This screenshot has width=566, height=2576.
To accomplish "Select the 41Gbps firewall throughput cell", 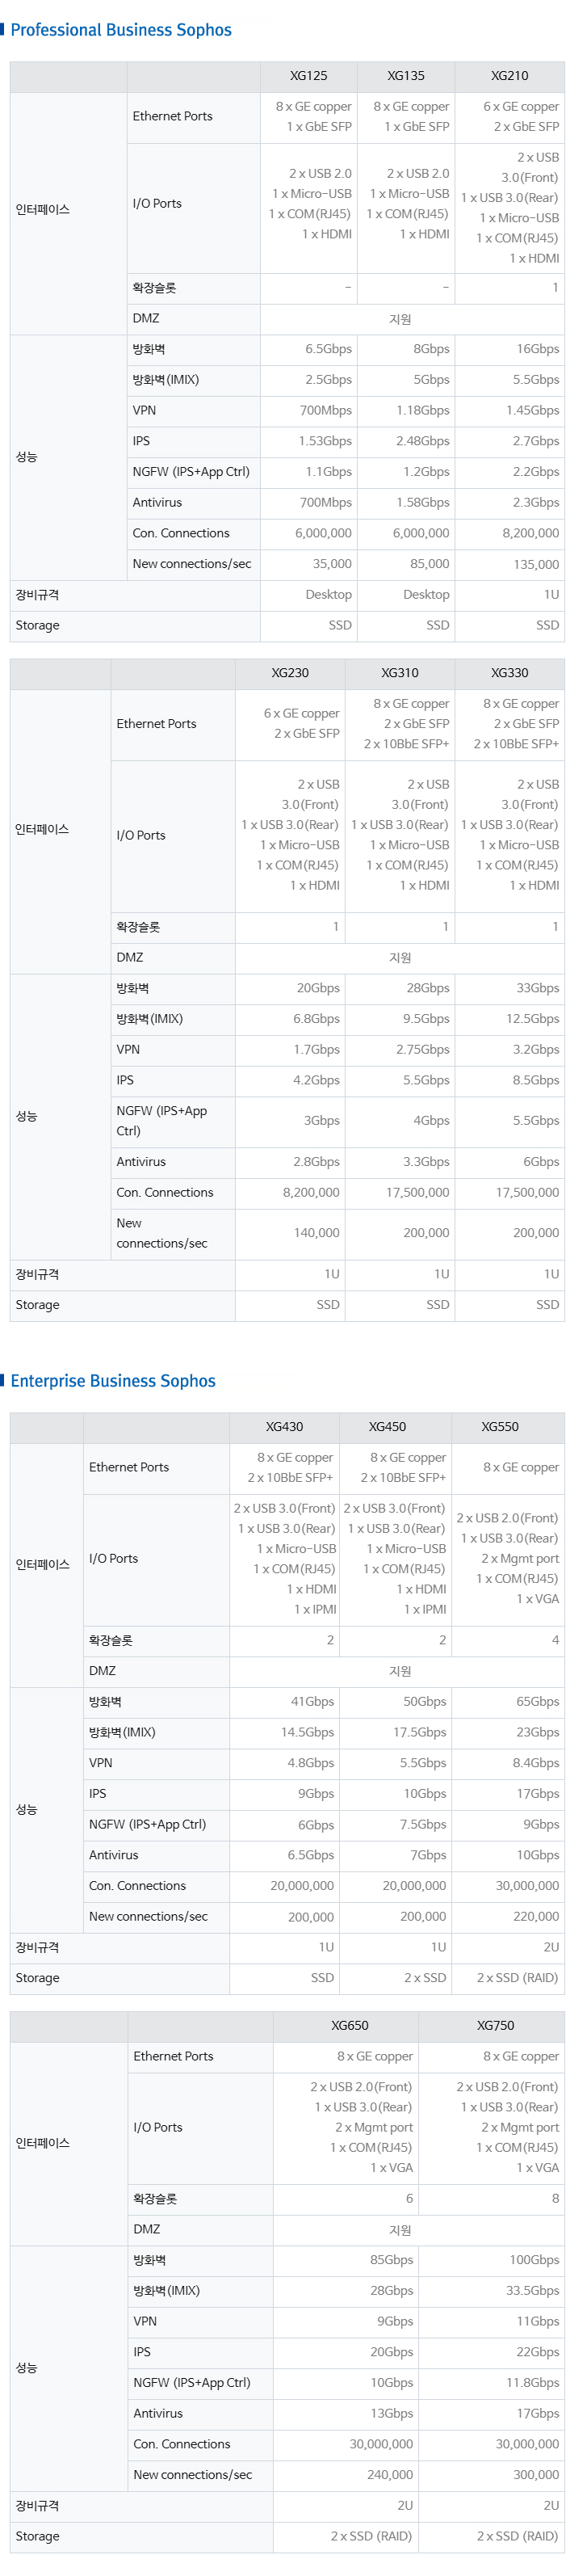I will [x=312, y=1701].
